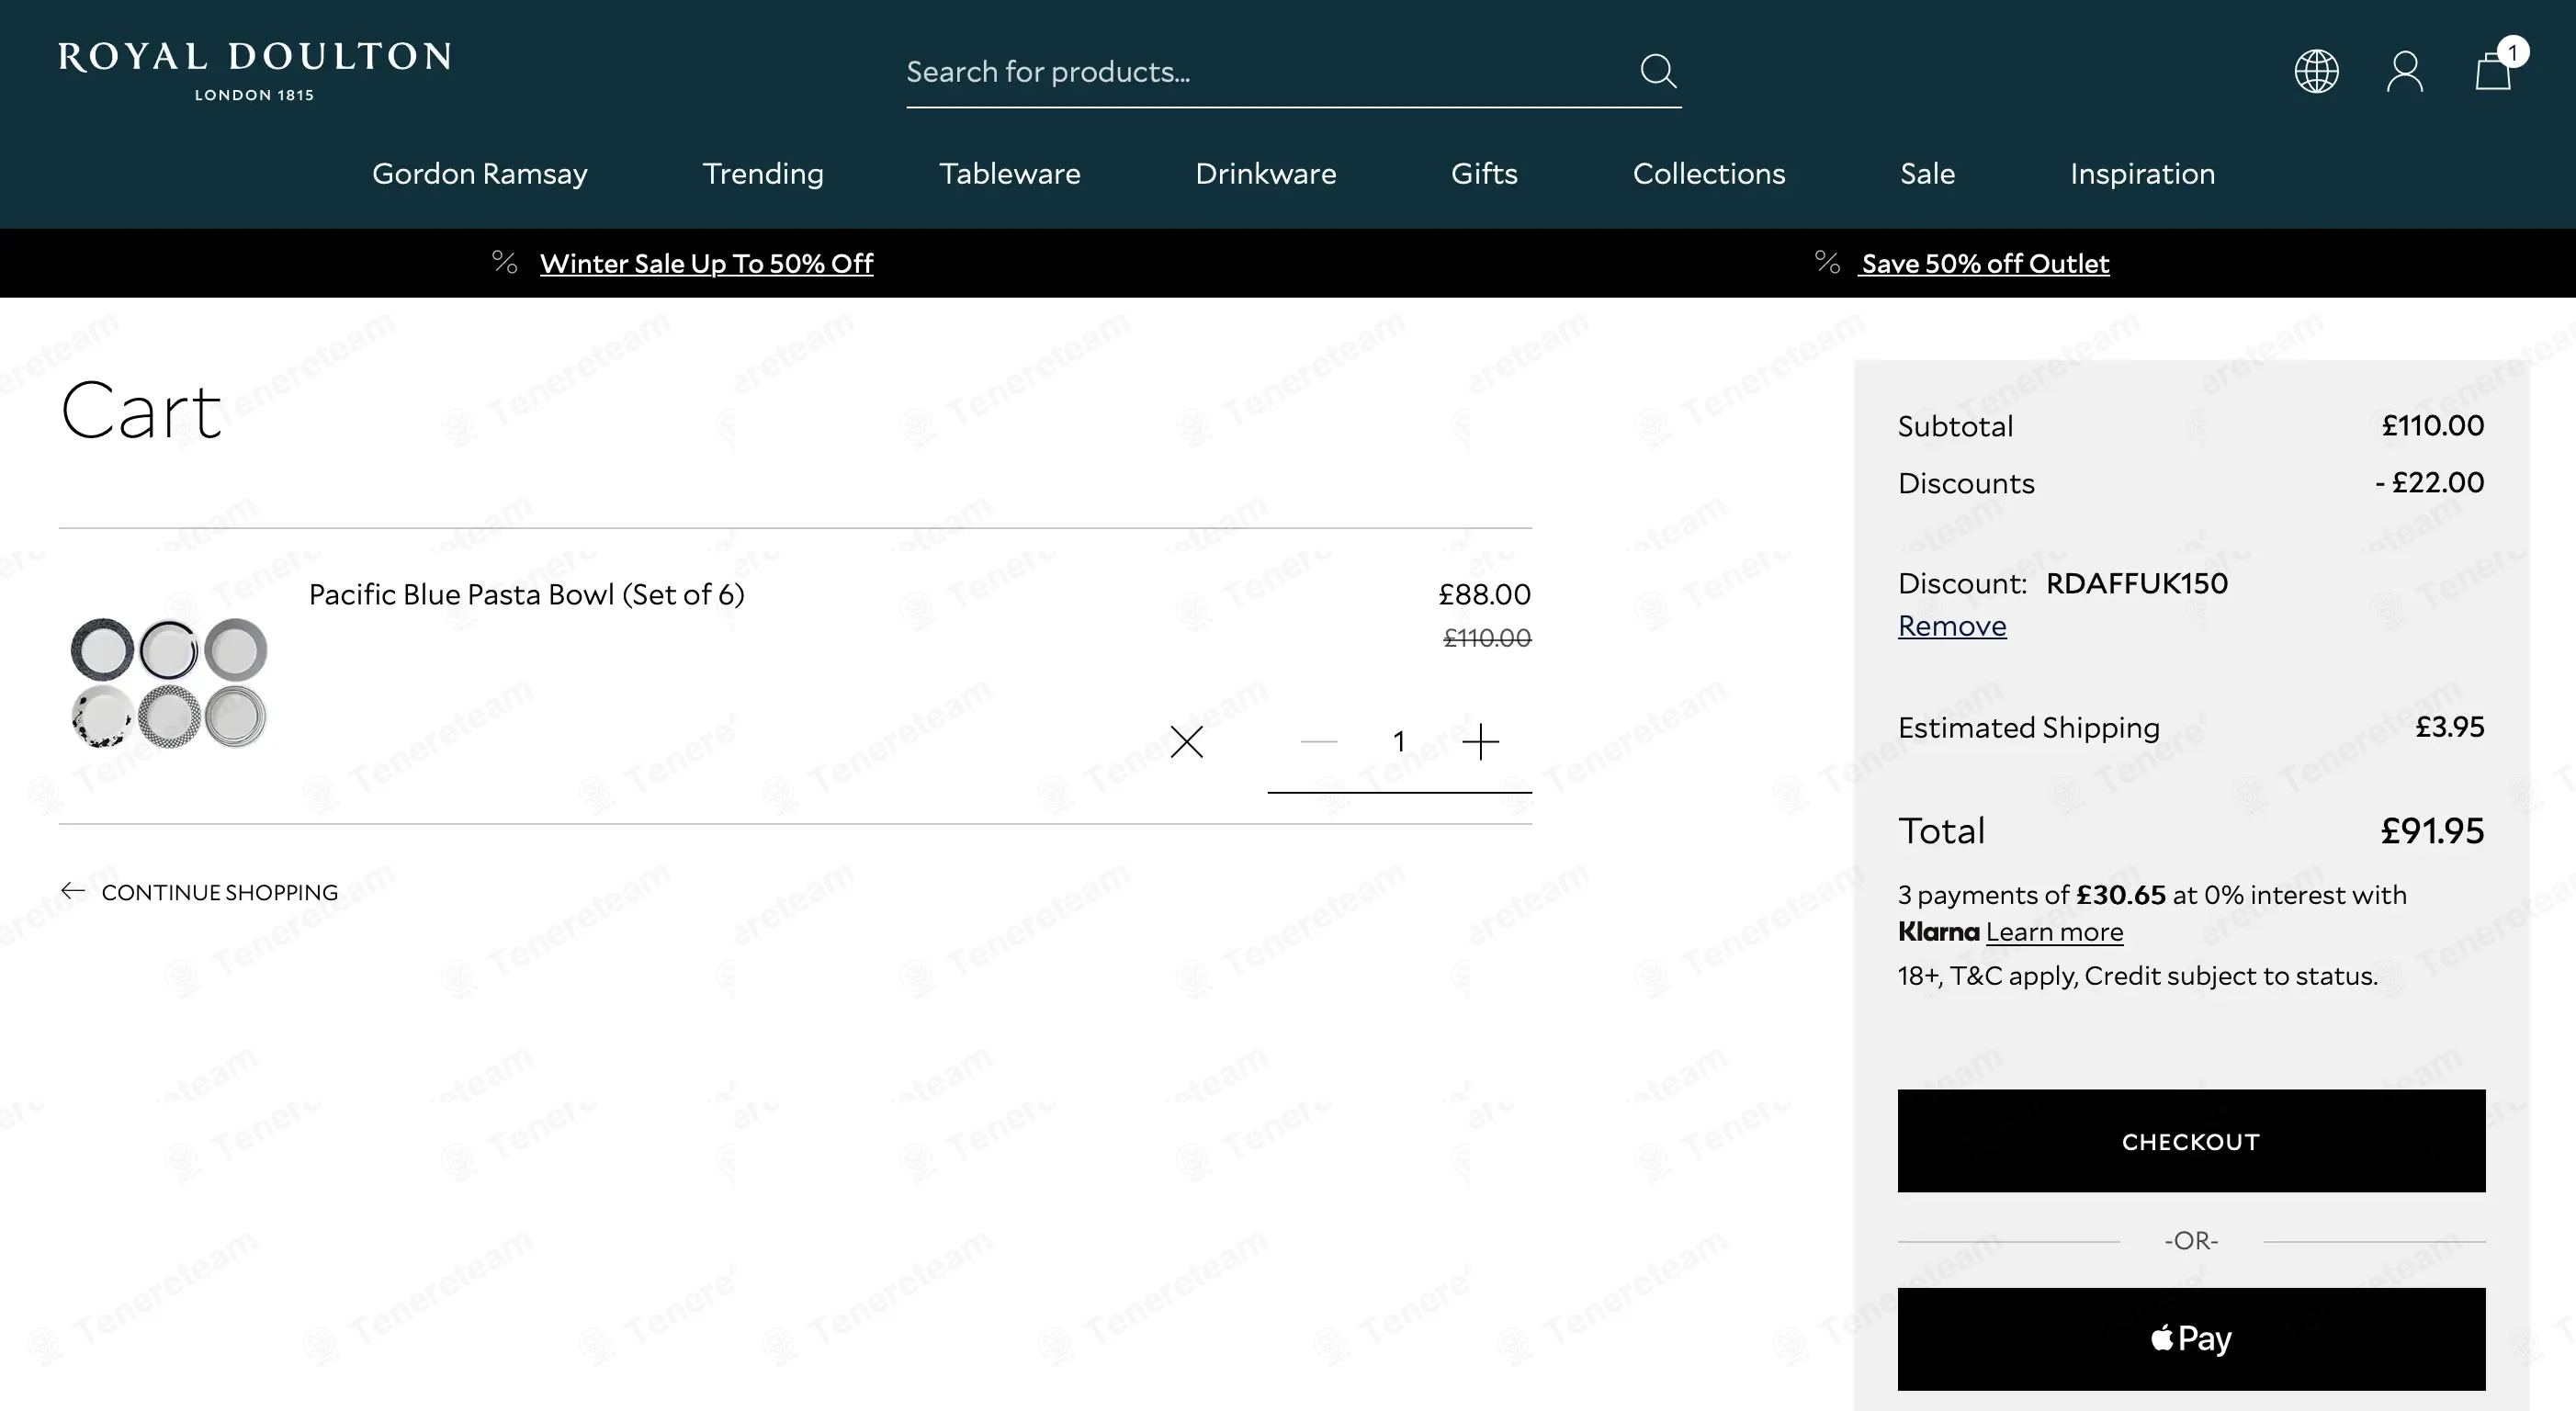Screen dimensions: 2576x1411
Task: Click the percent icon beside Winter Sale
Action: [x=505, y=263]
